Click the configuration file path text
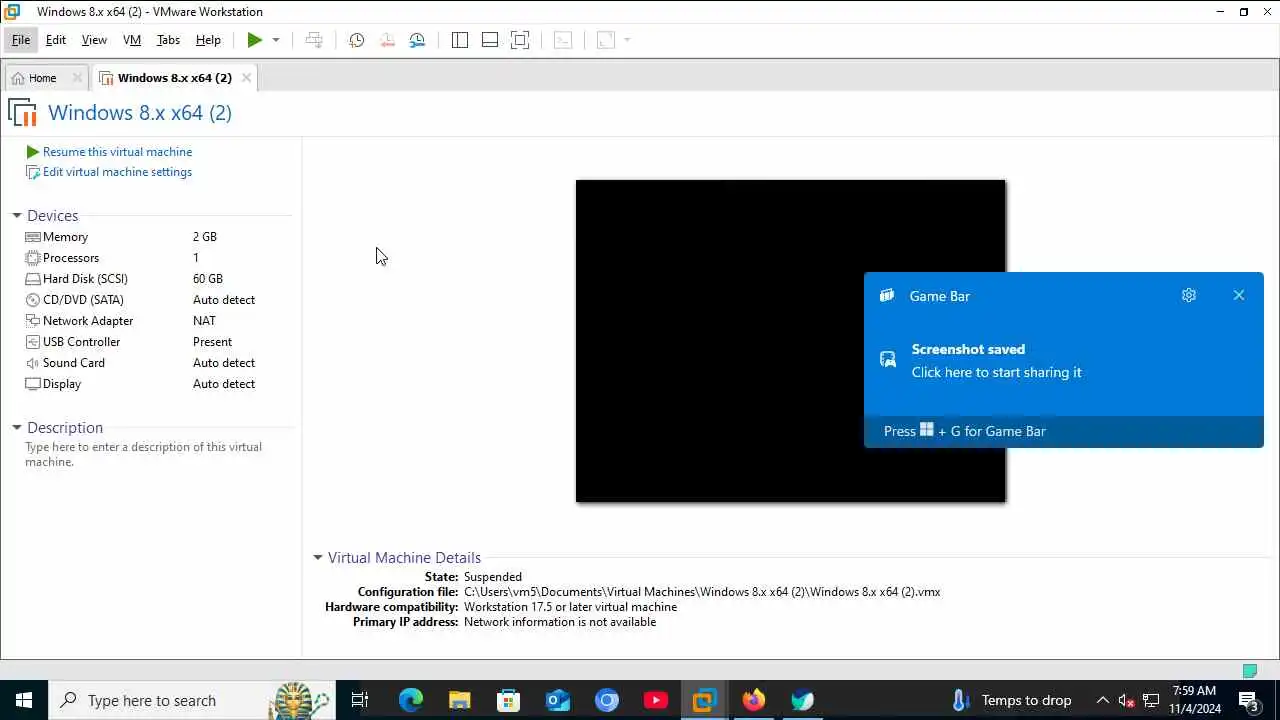Image resolution: width=1280 pixels, height=720 pixels. [x=702, y=592]
